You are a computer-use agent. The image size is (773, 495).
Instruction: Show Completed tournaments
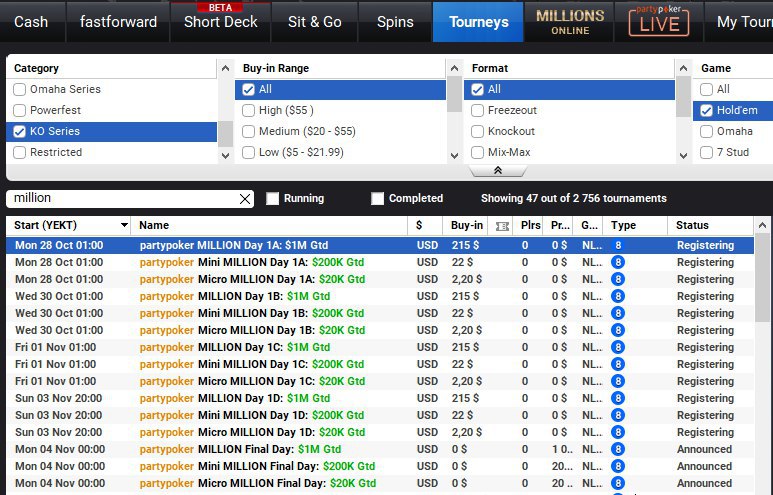(378, 199)
